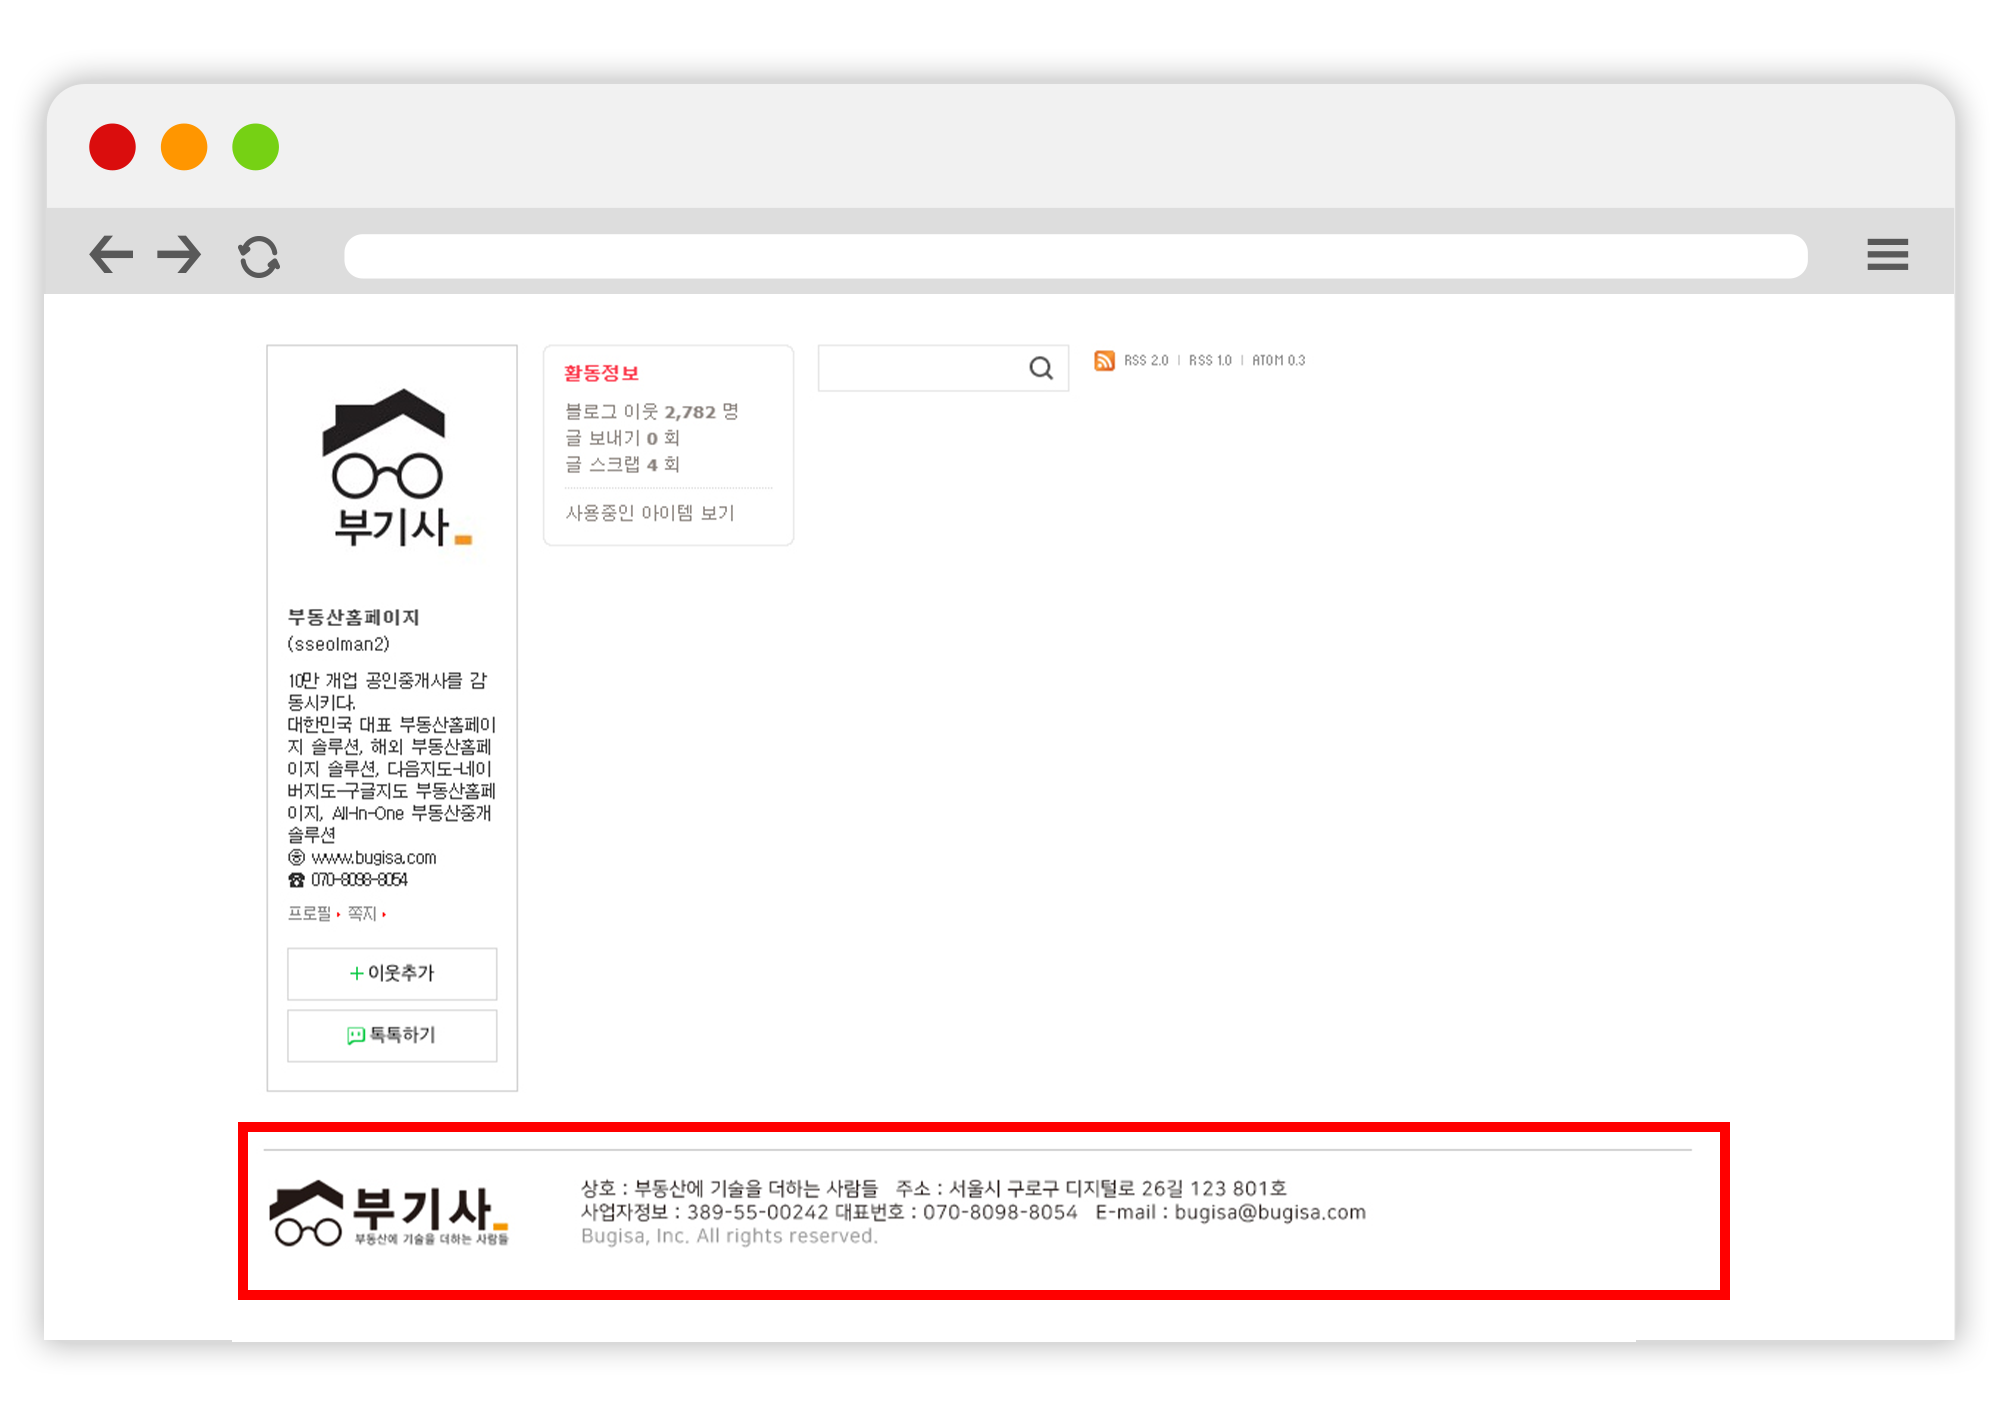The width and height of the screenshot is (2000, 1424).
Task: Click Bugisa, Inc. All rights reserved text
Action: pyautogui.click(x=729, y=1236)
